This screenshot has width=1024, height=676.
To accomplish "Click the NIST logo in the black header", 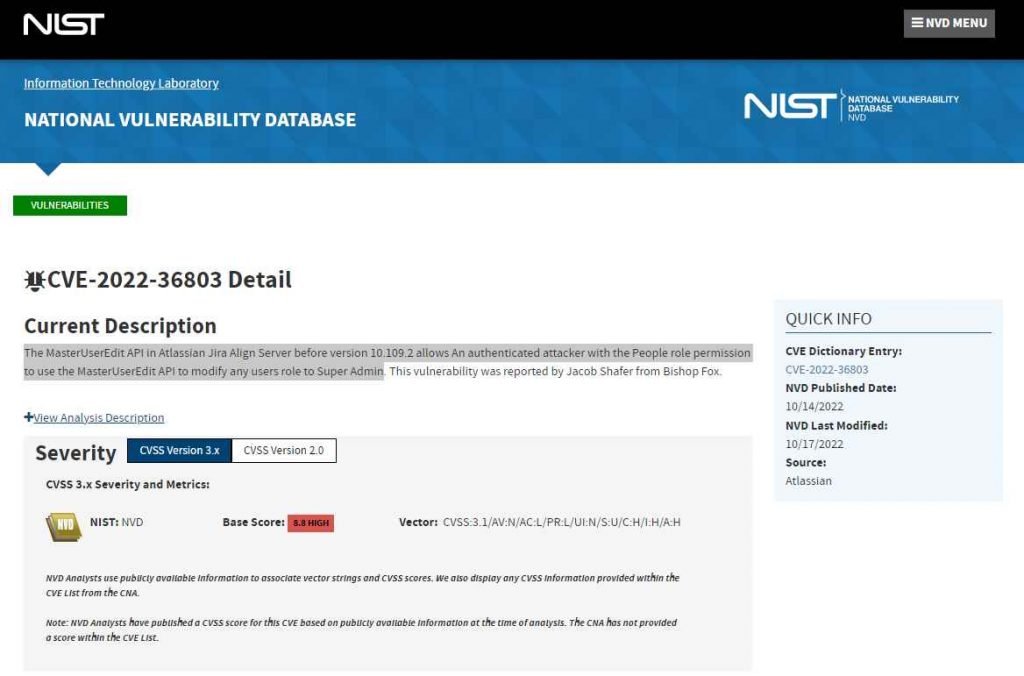I will coord(63,25).
